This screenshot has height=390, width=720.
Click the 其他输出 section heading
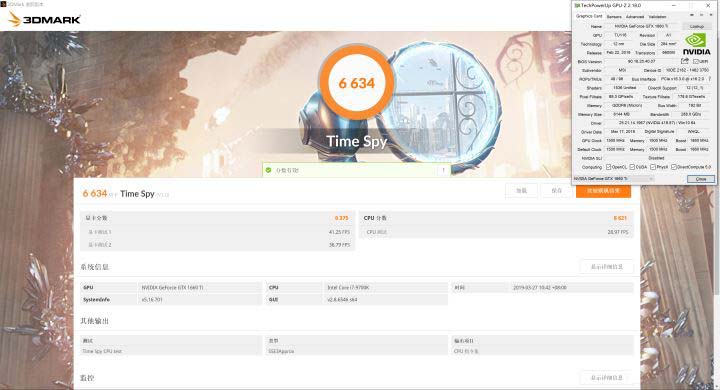tap(94, 321)
